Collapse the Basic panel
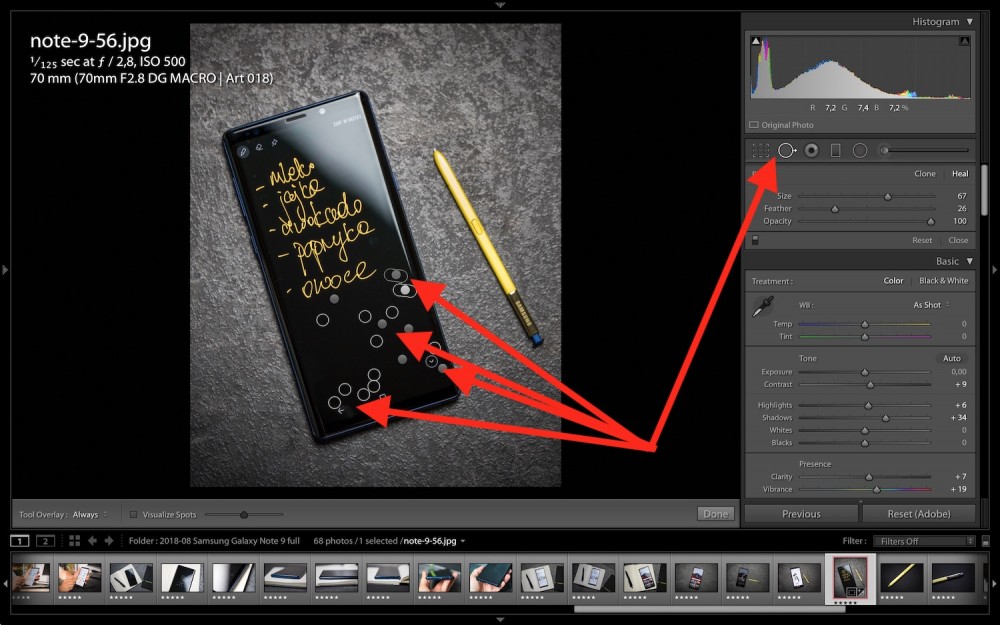 tap(969, 261)
